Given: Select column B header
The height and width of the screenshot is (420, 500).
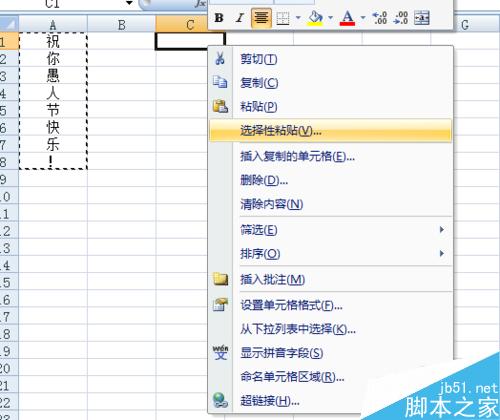Looking at the screenshot, I should tap(122, 24).
